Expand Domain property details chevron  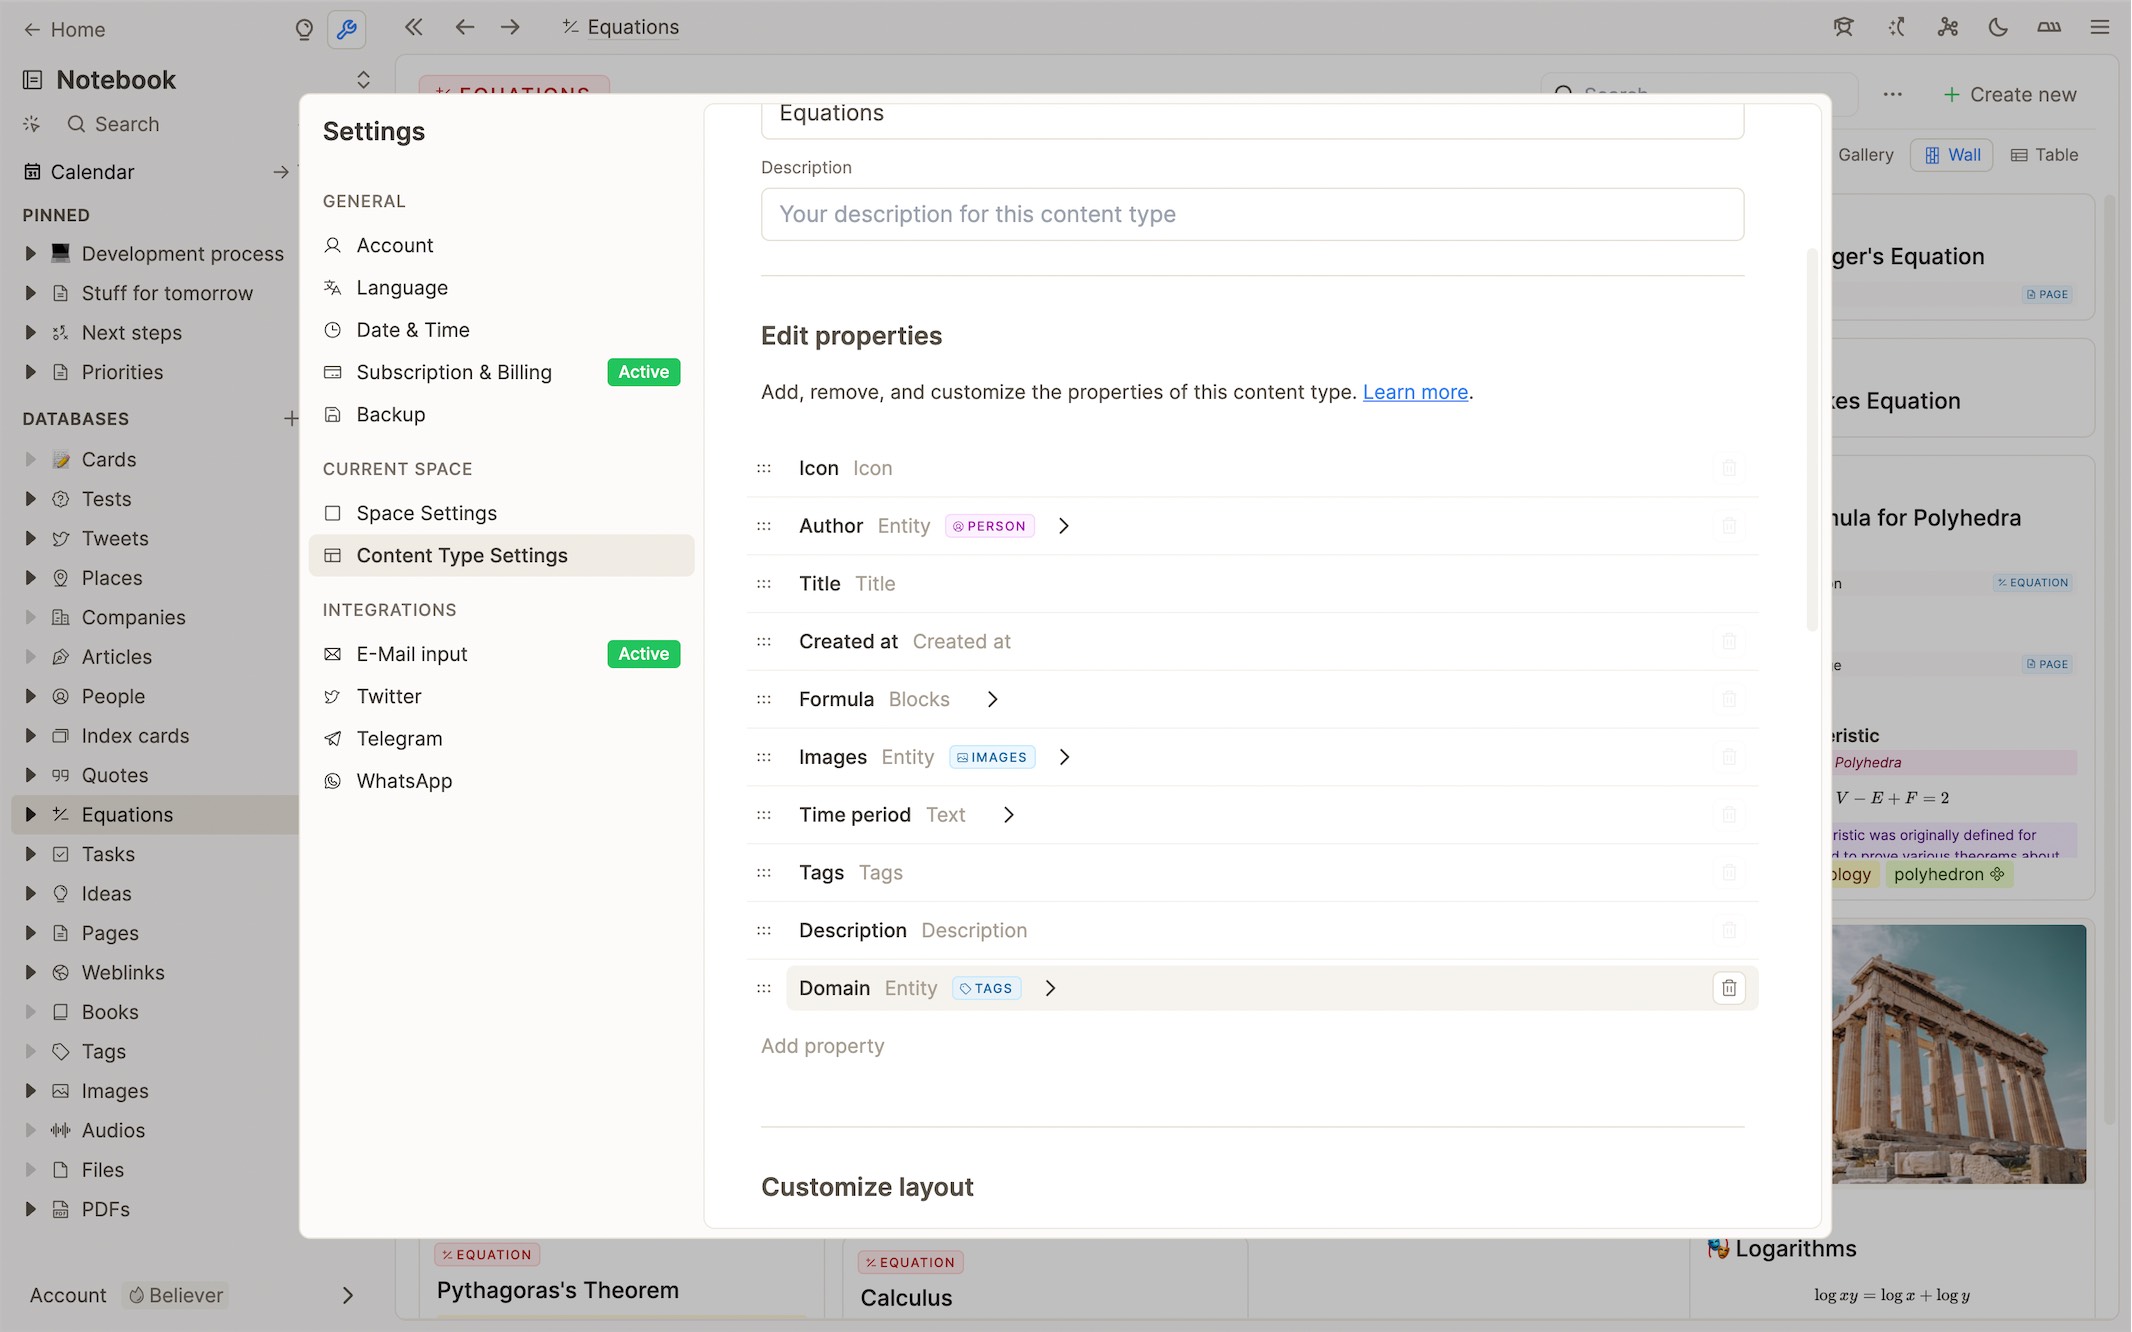point(1050,988)
